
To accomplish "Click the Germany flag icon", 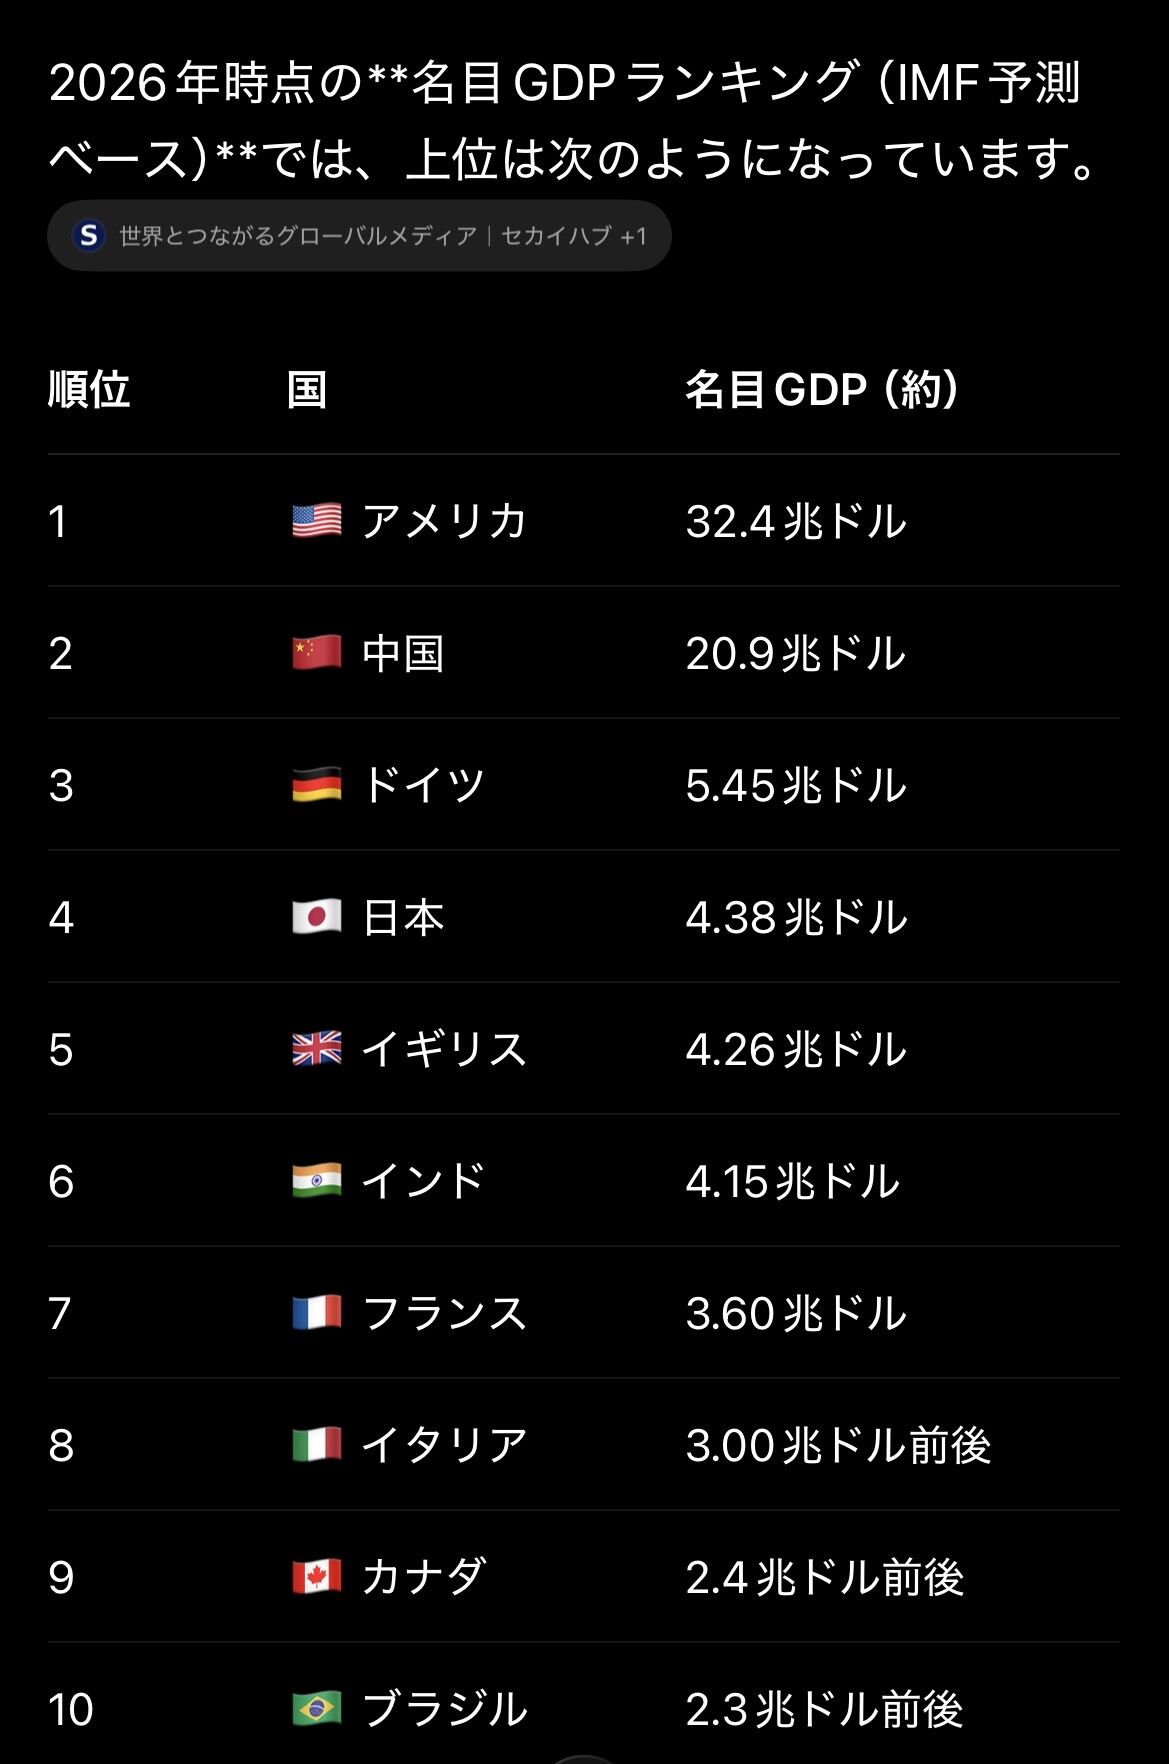I will click(x=317, y=785).
